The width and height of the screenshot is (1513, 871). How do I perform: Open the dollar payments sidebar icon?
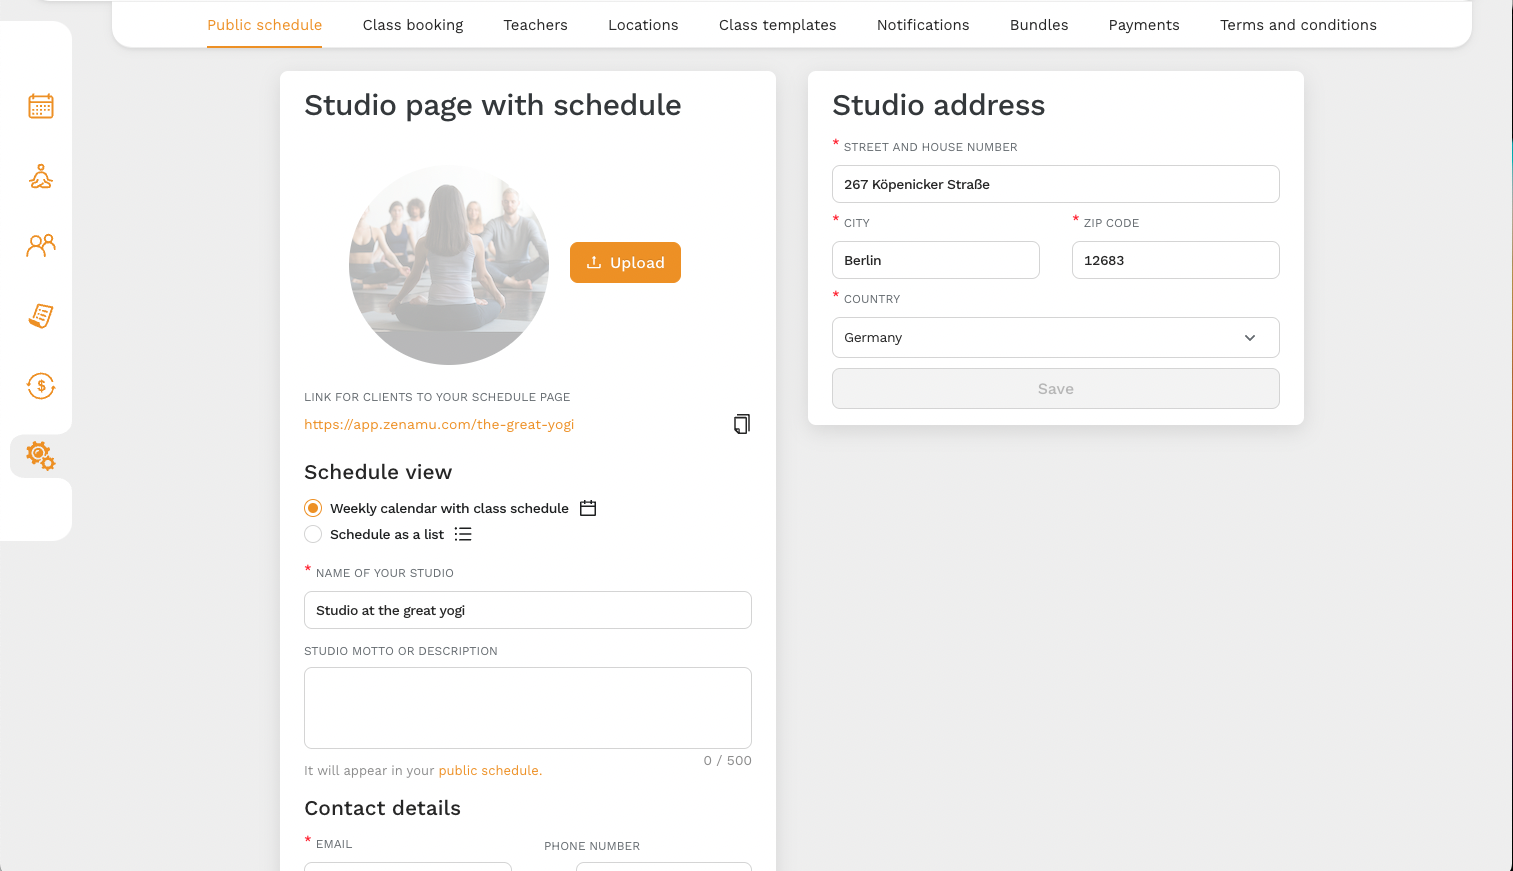click(x=41, y=386)
